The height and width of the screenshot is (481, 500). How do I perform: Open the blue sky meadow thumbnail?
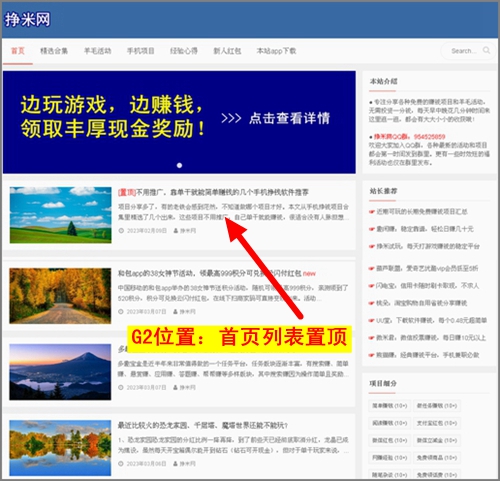pos(60,215)
